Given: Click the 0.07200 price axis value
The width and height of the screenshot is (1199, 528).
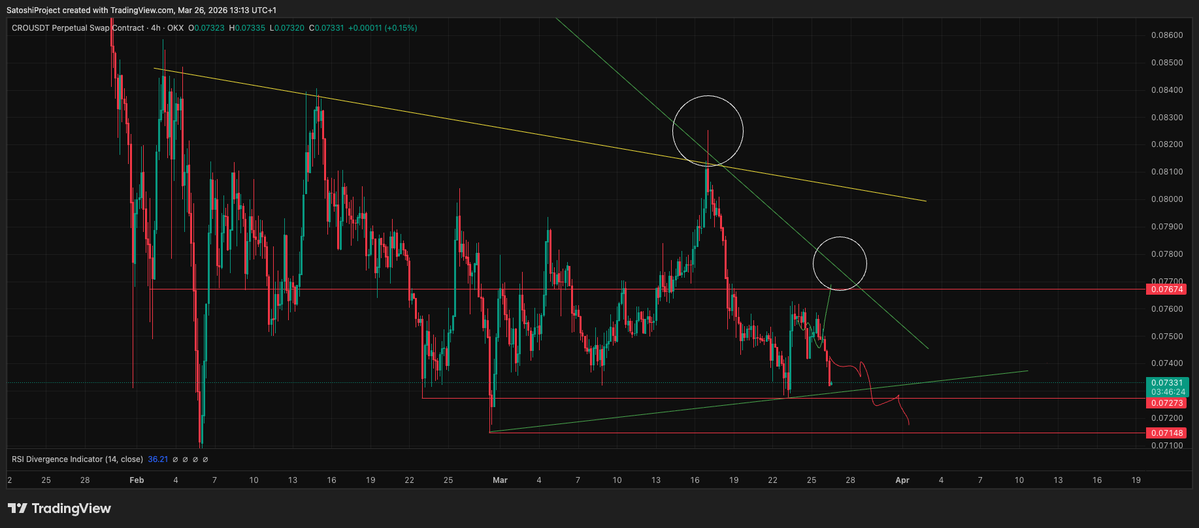Looking at the screenshot, I should tap(1165, 419).
